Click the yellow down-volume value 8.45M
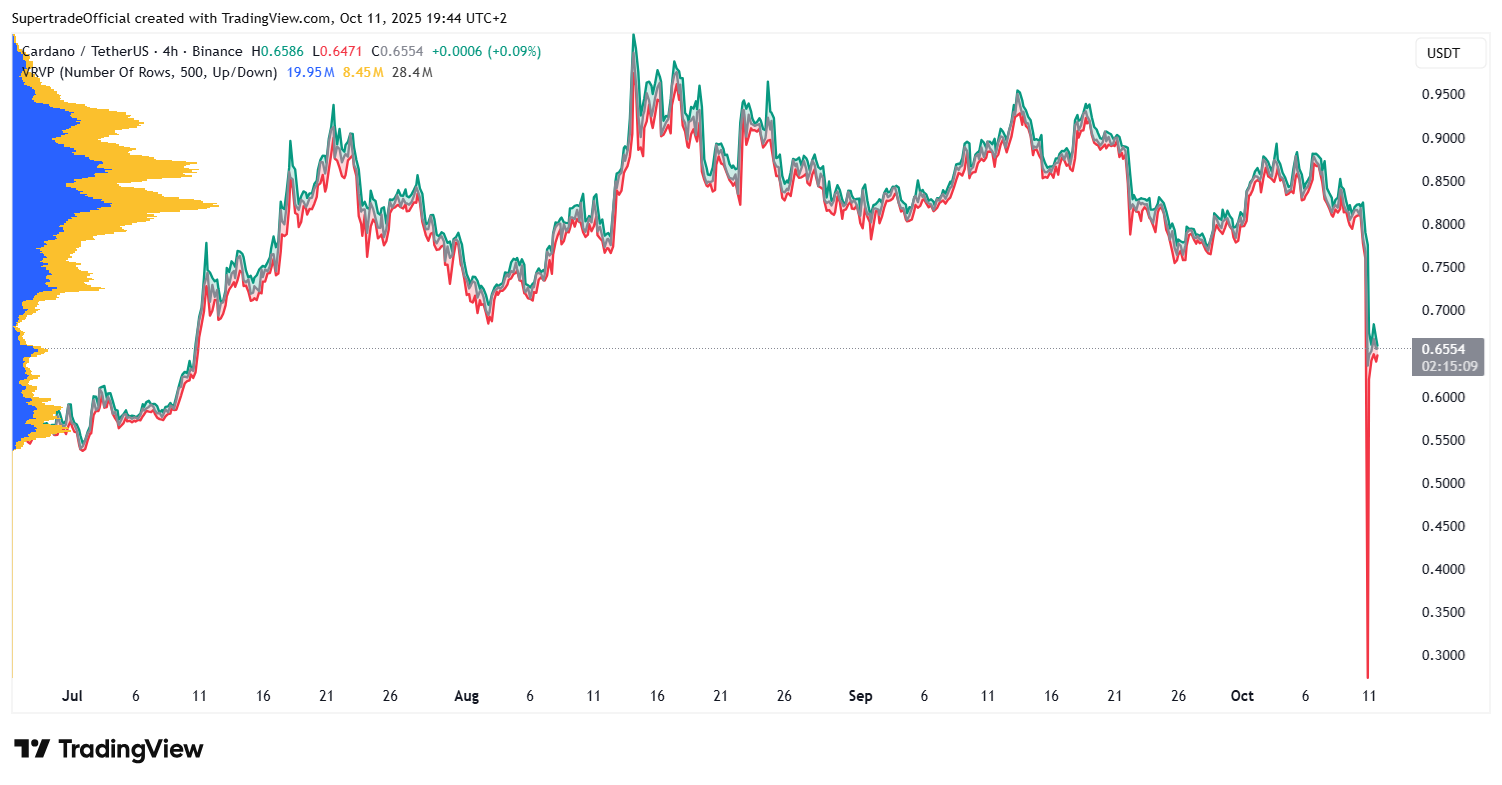Viewport: 1502px width, 785px height. pos(363,73)
